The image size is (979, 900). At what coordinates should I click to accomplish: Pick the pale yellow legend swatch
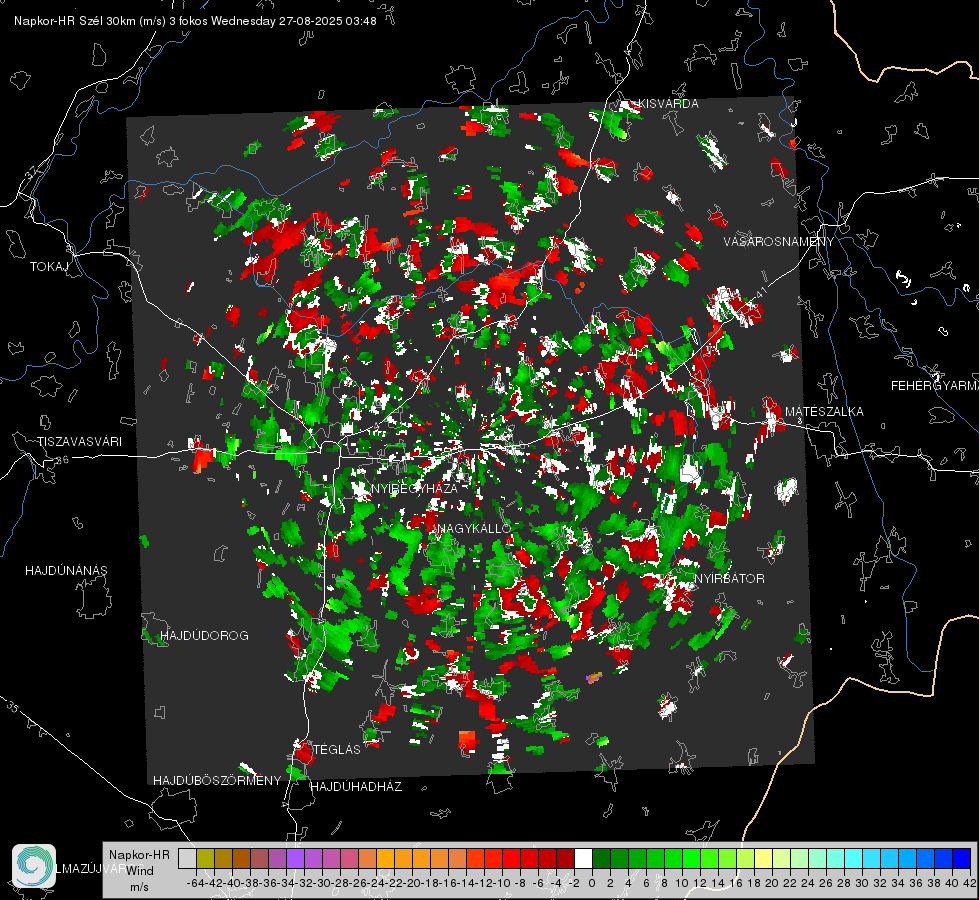[x=764, y=859]
